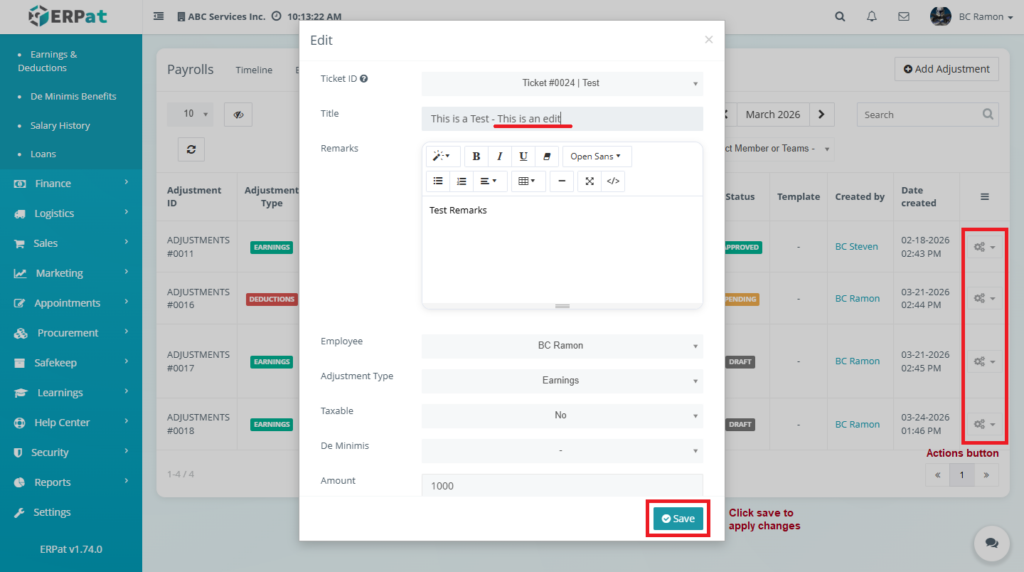Open code view in Remarks editor
The image size is (1024, 572).
[x=613, y=181]
